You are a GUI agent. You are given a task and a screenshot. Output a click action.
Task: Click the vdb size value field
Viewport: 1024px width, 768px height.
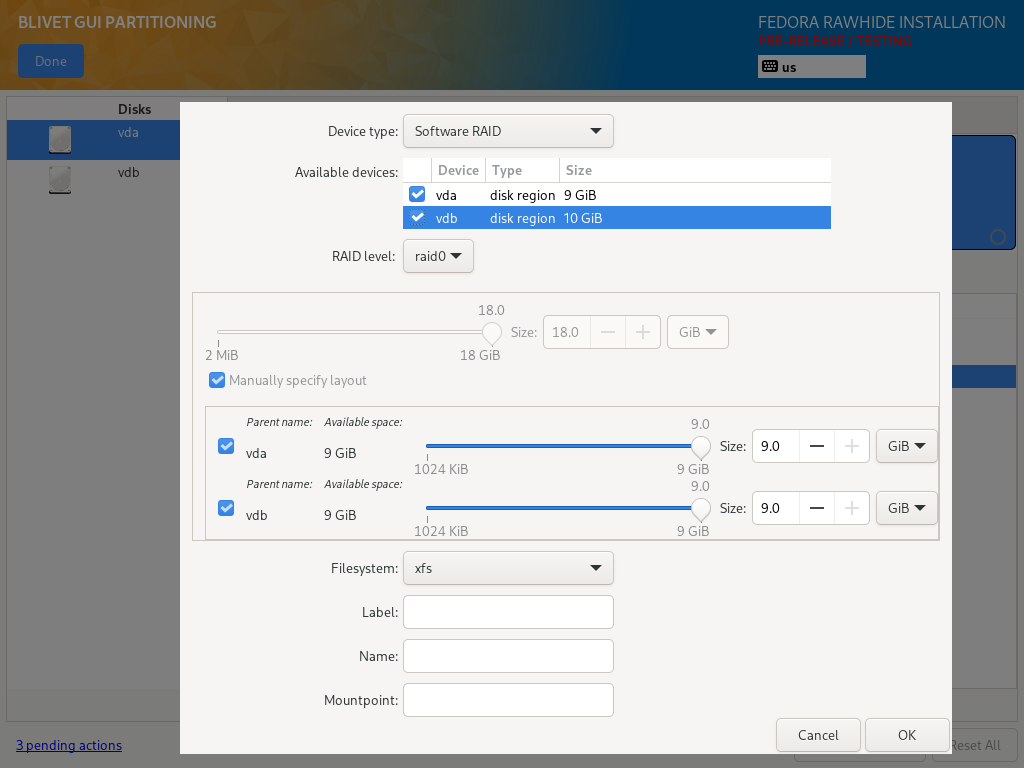click(x=776, y=508)
